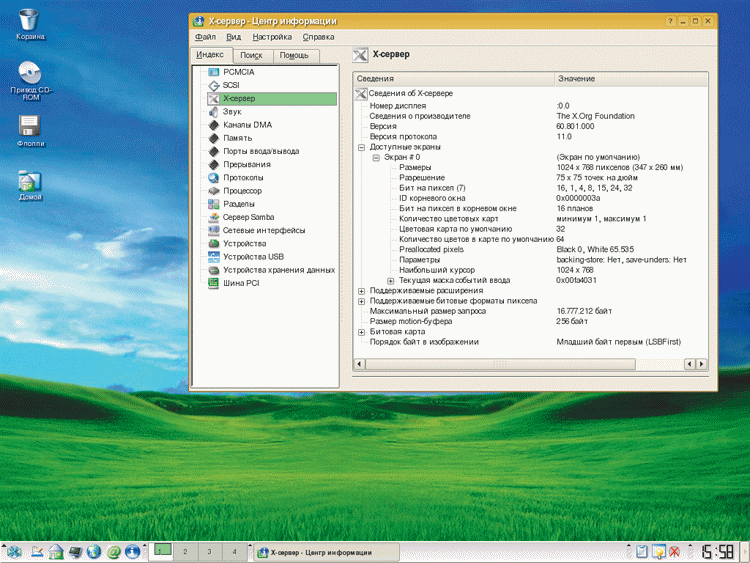Switch to virtual desktop 2
Image resolution: width=750 pixels, height=563 pixels.
pyautogui.click(x=185, y=552)
